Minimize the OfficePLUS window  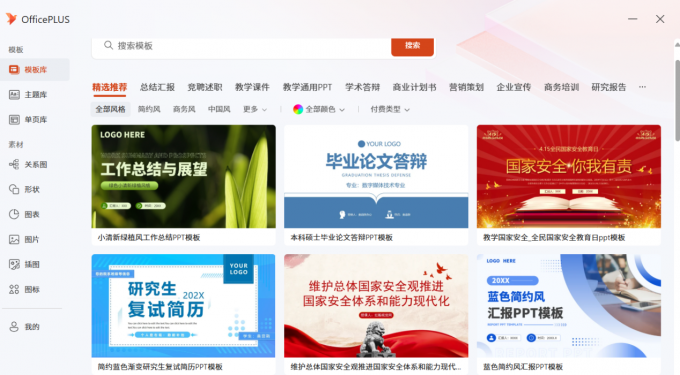[633, 19]
